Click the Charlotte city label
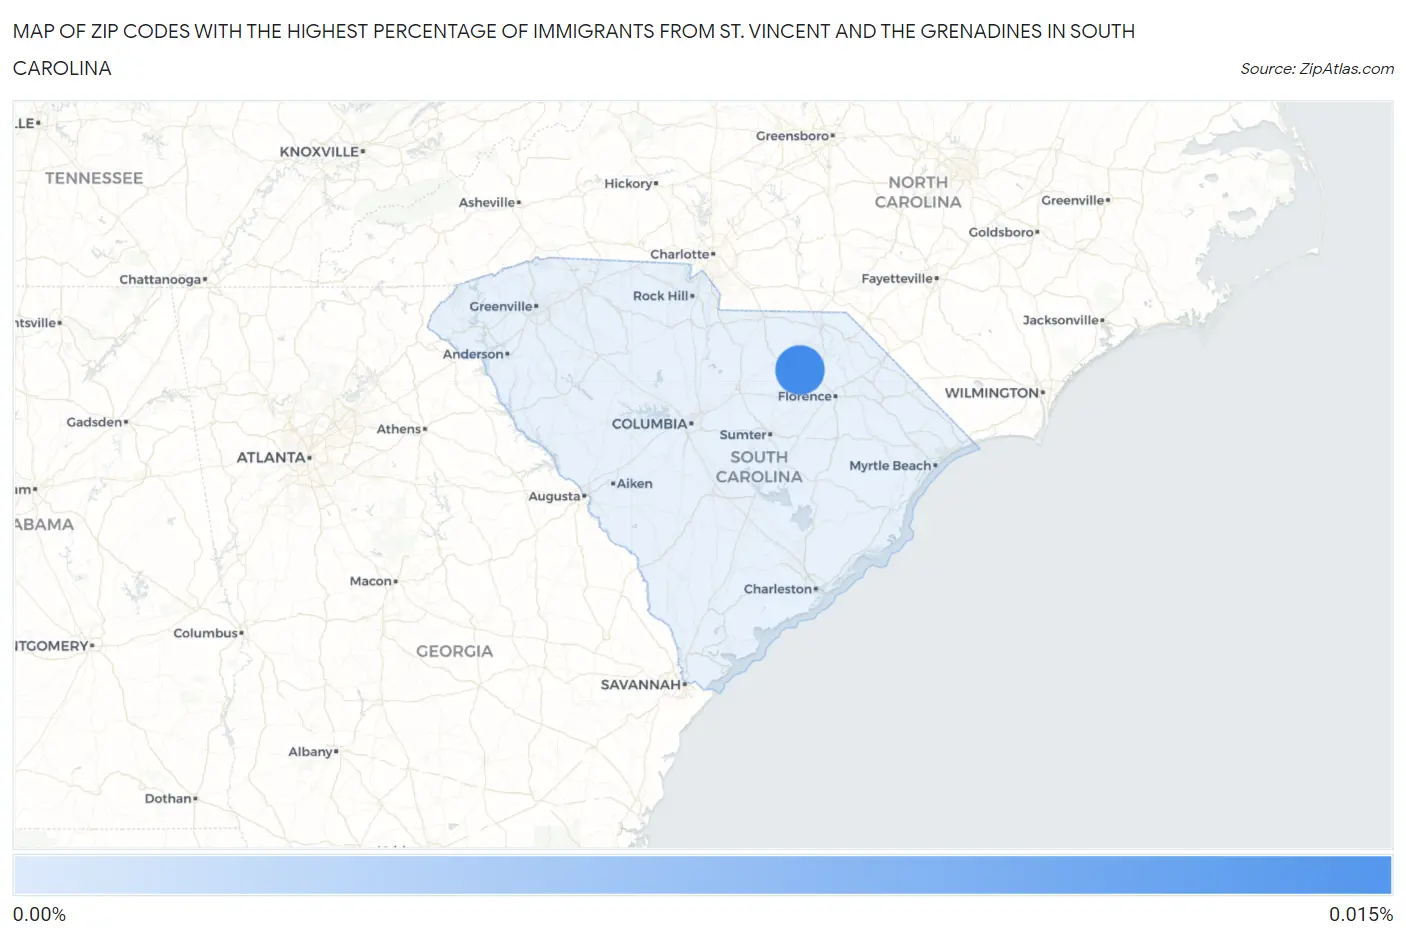Viewport: 1406px width, 937px height. click(680, 255)
